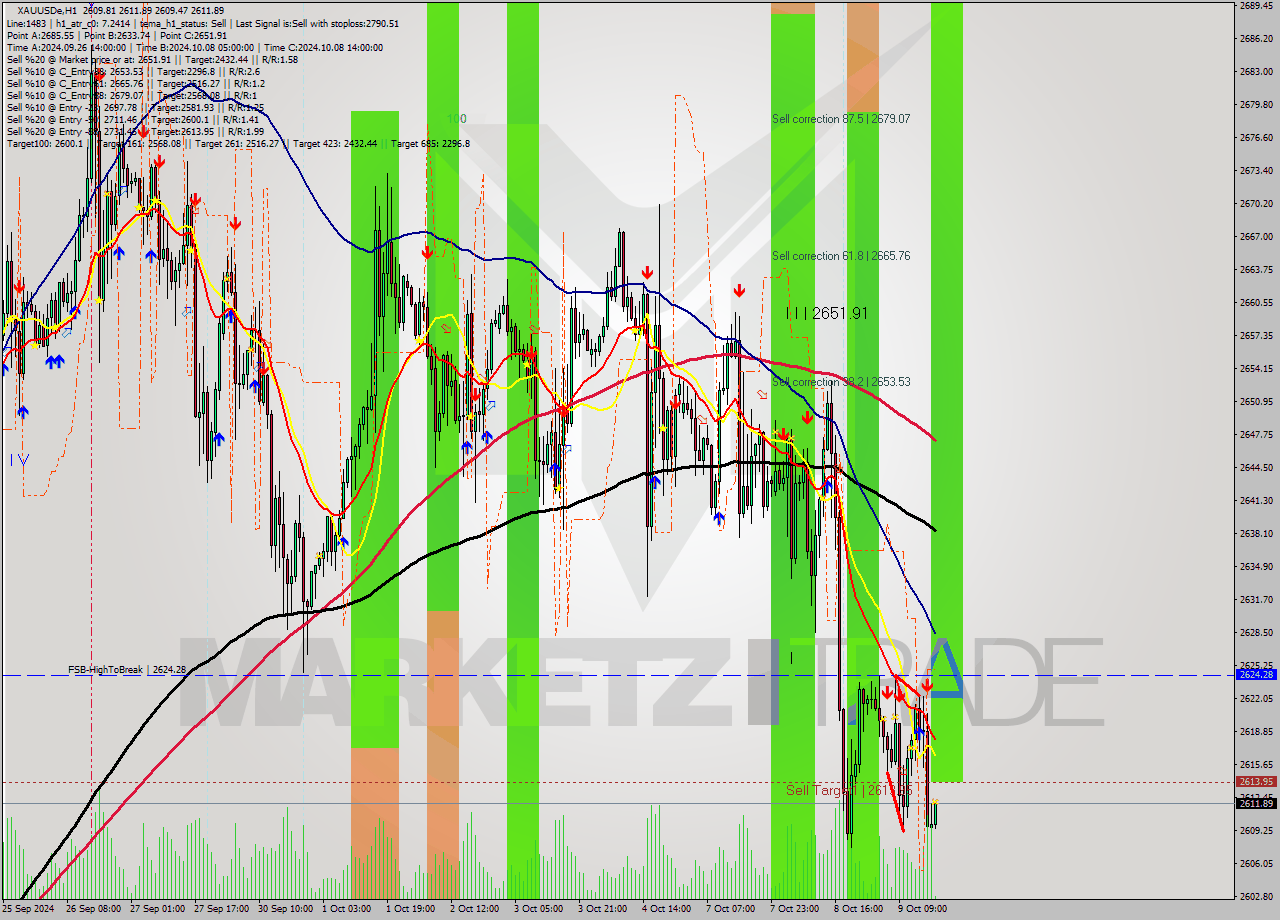Click the Sell %10 C_Entry61 2665.76 line

(x=135, y=83)
